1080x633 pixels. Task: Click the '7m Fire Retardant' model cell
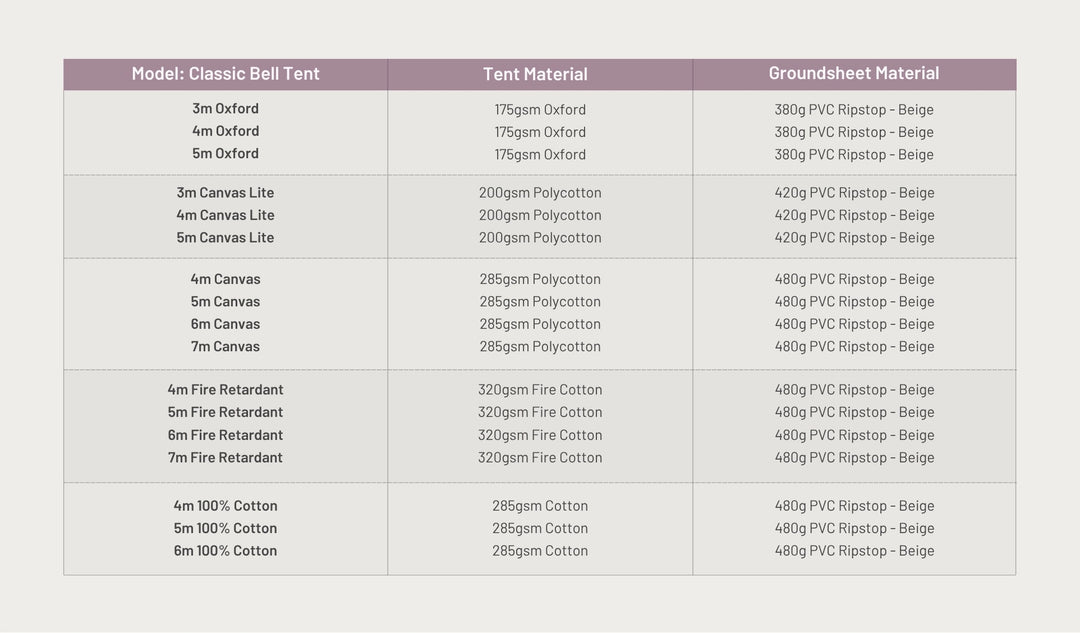point(225,458)
